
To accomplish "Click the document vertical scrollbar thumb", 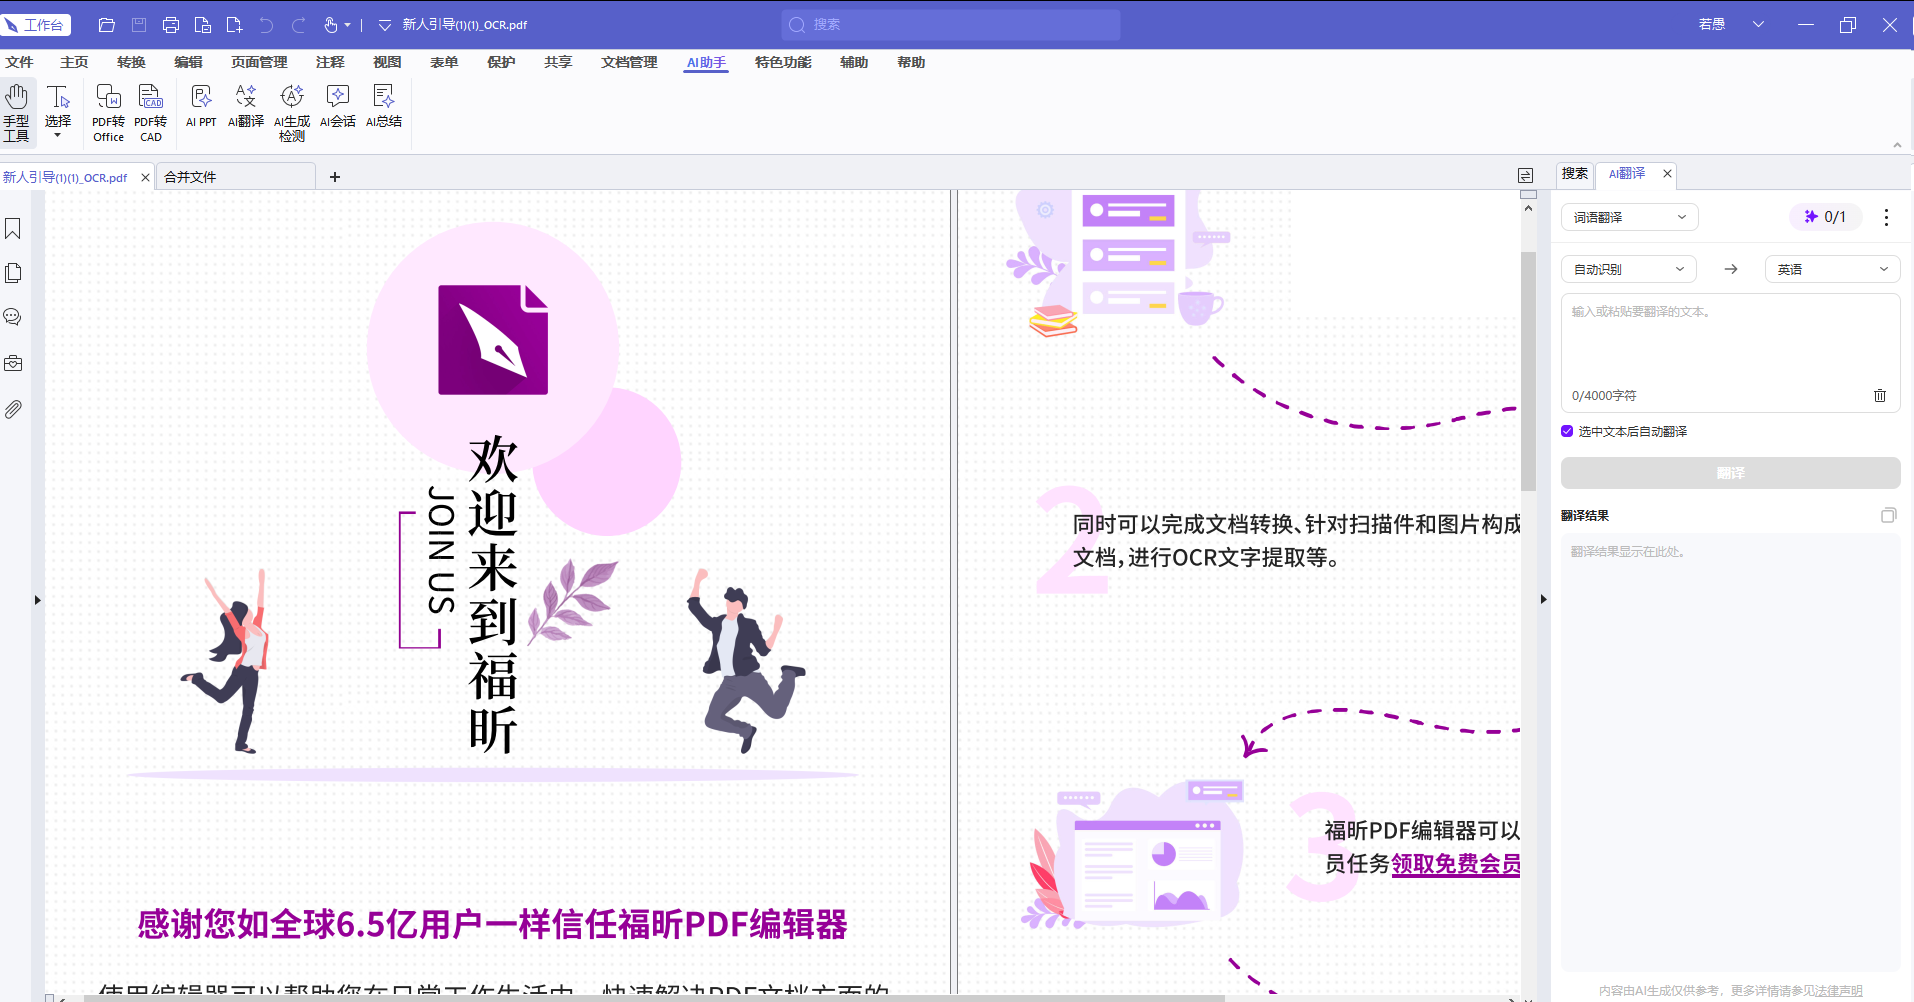I will 1528,370.
